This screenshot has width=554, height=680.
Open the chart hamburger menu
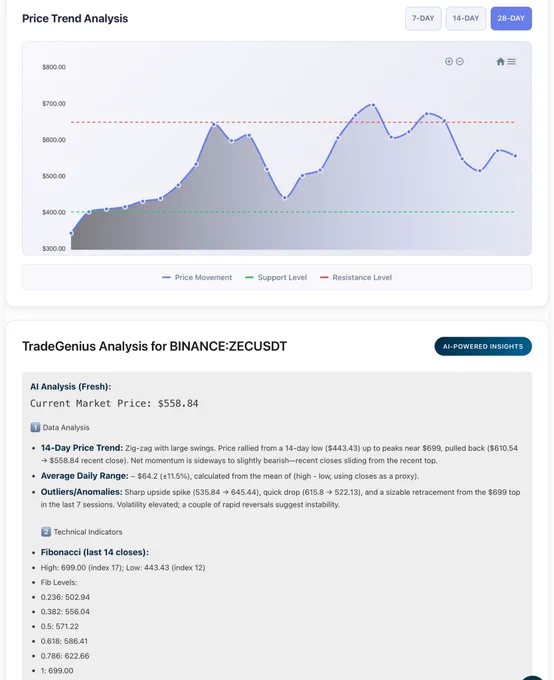tap(511, 62)
